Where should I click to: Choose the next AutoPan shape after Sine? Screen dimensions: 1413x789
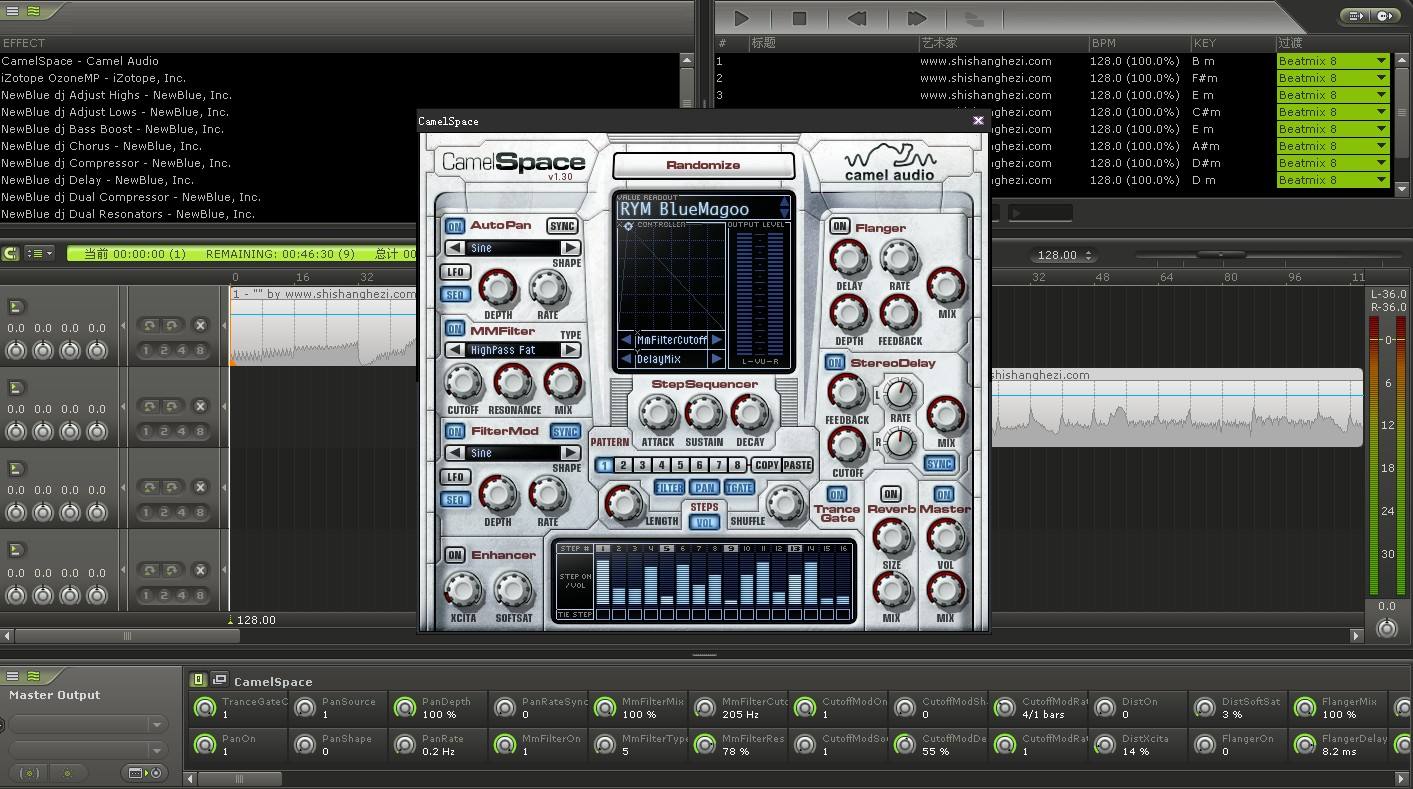pos(570,248)
